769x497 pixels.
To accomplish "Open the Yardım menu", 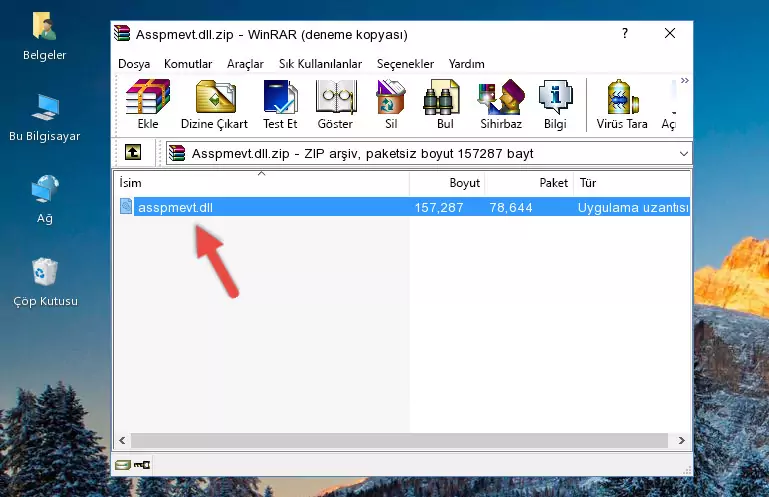I will coord(466,64).
